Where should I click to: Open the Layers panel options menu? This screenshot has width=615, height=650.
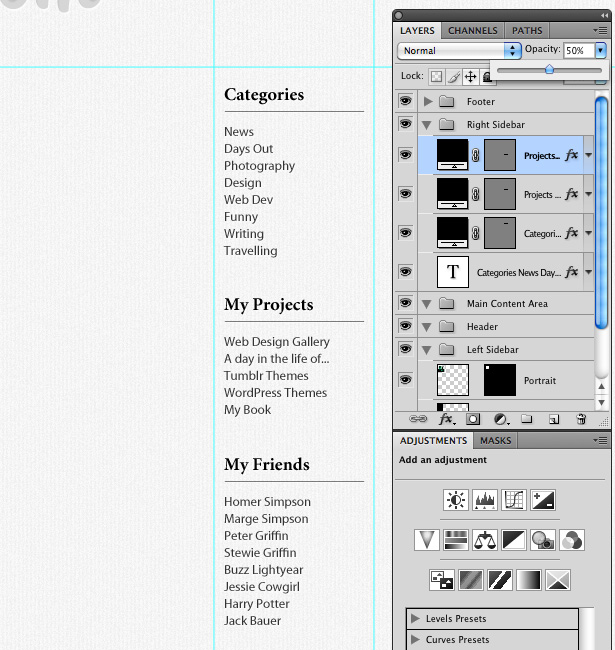pos(600,30)
